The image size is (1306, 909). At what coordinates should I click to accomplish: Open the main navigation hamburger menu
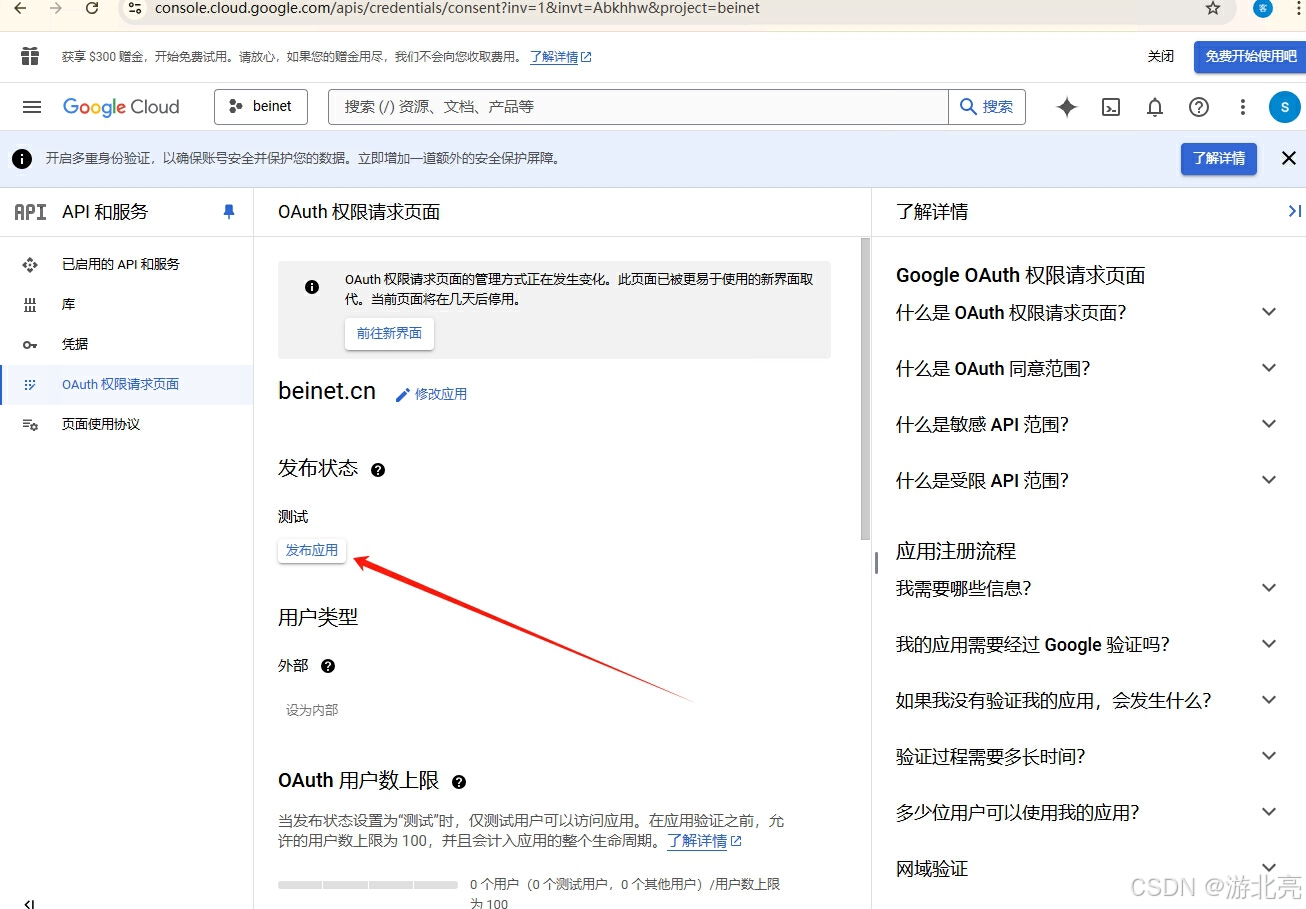coord(32,107)
